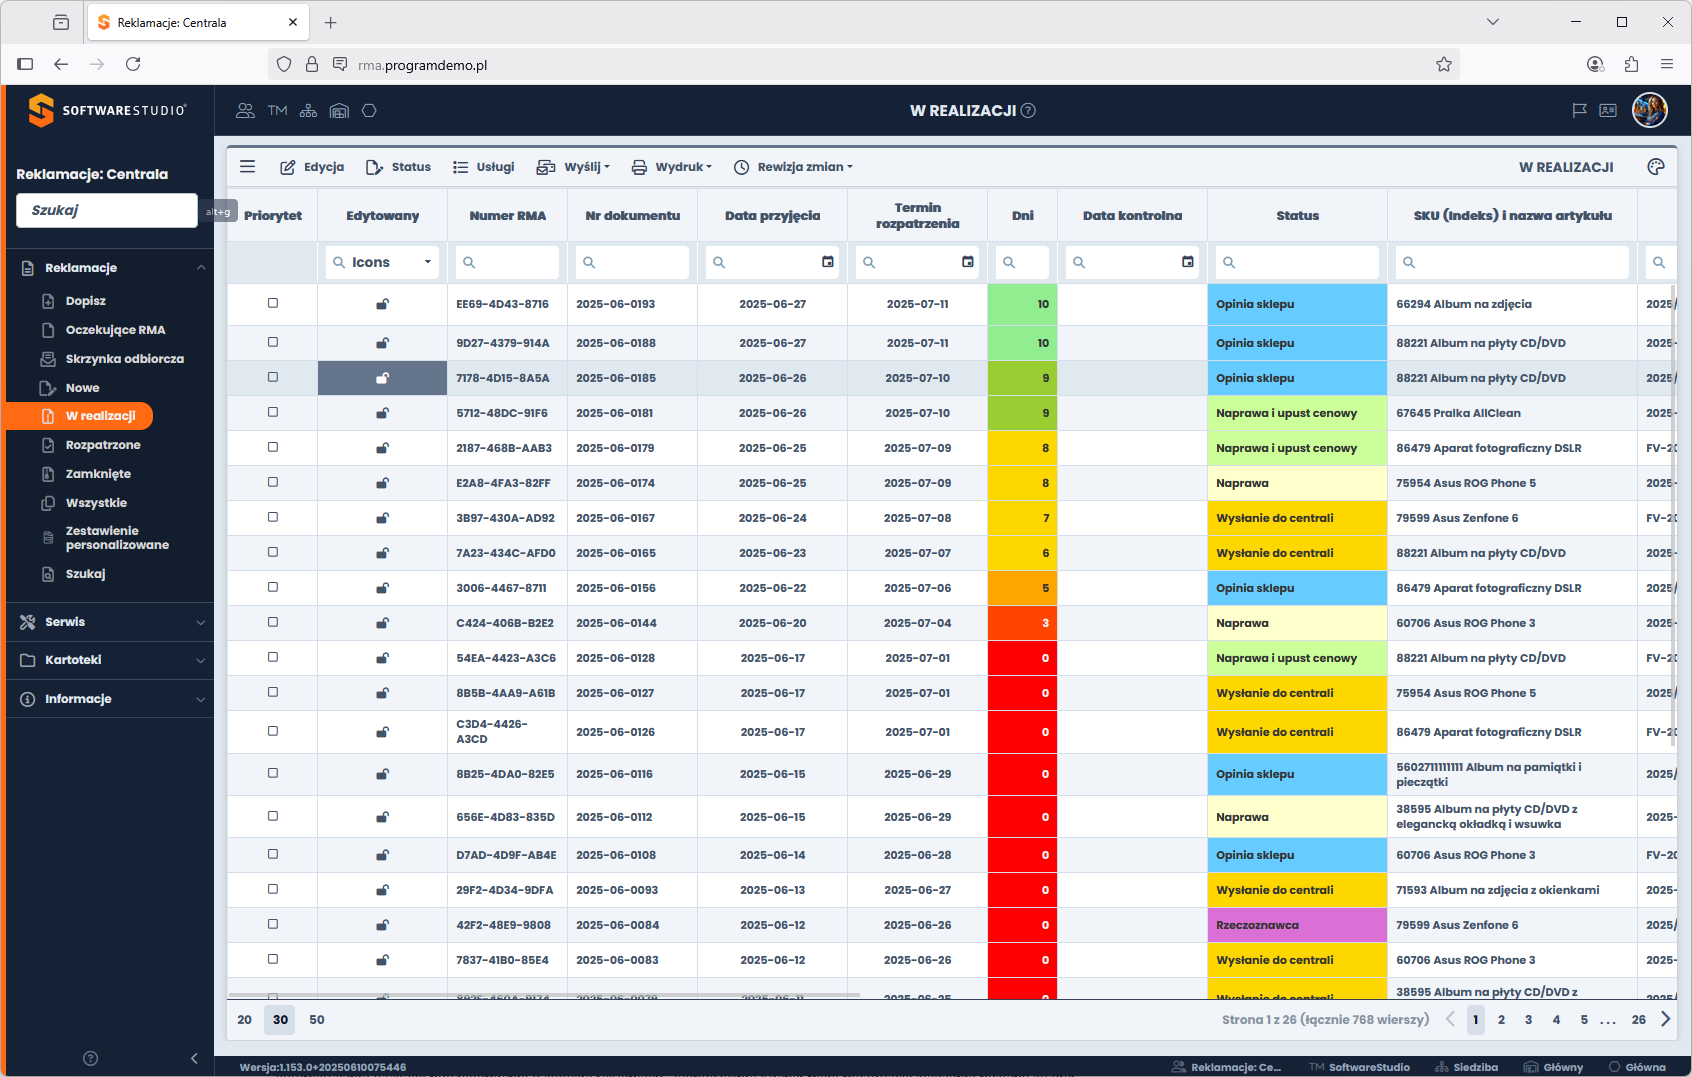Open calendar picker in Data przyjęcia filter

point(827,262)
